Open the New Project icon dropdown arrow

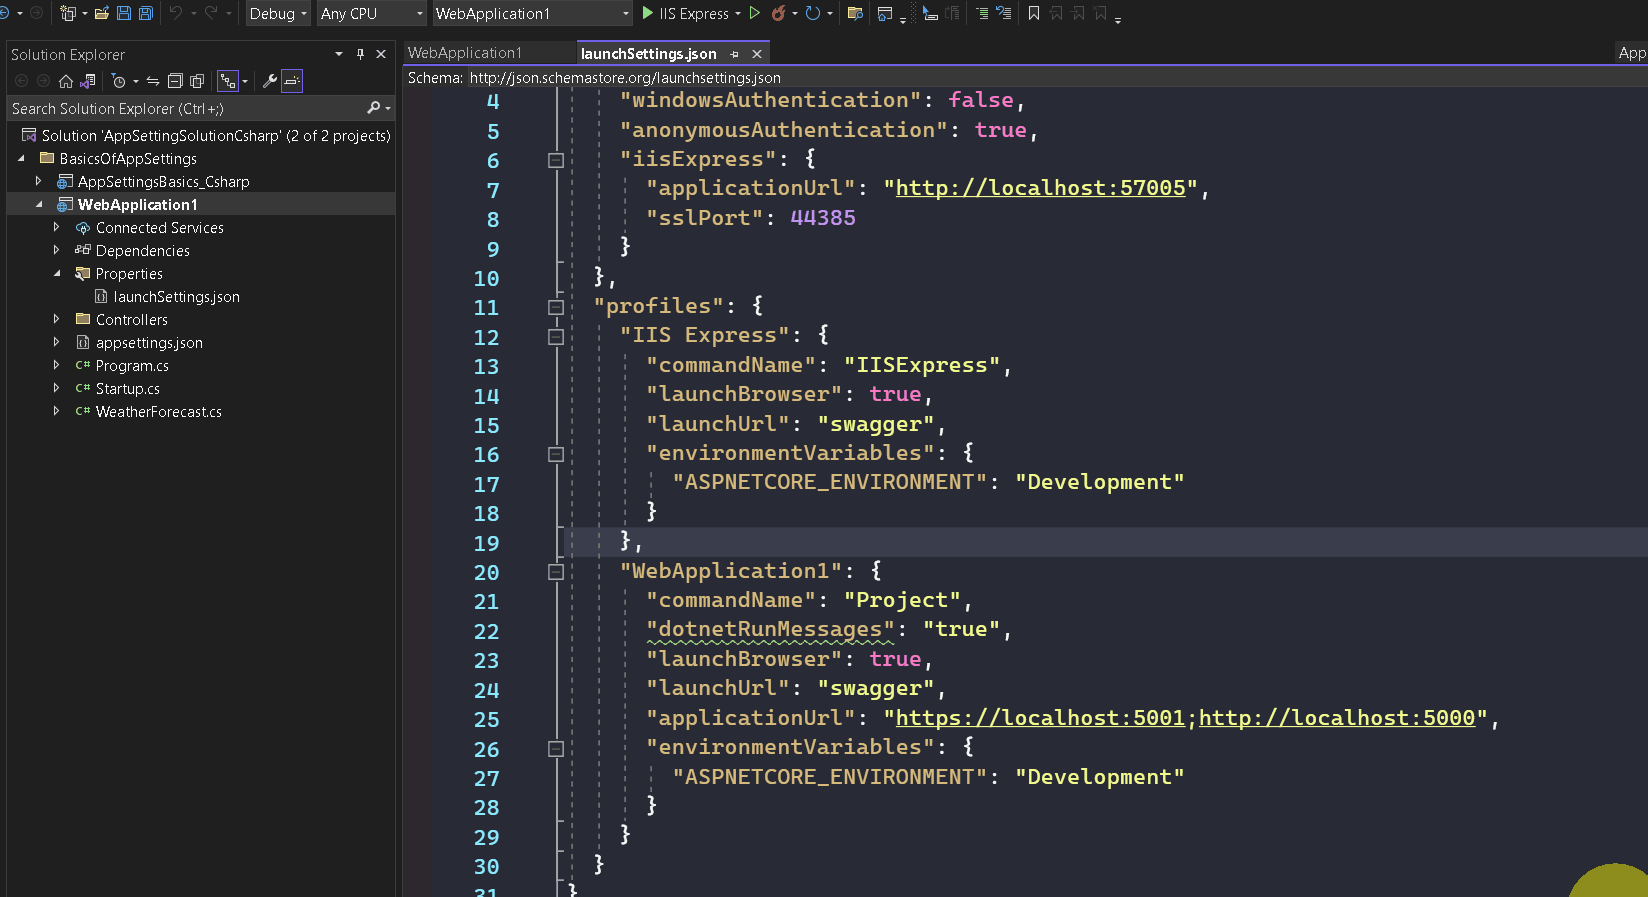click(84, 13)
